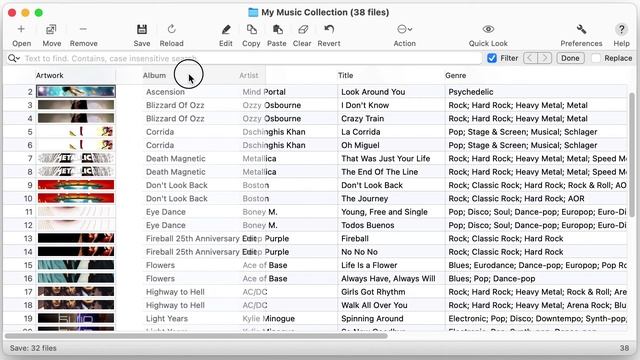640x360 pixels.
Task: Click the Genre column header
Action: click(x=456, y=76)
